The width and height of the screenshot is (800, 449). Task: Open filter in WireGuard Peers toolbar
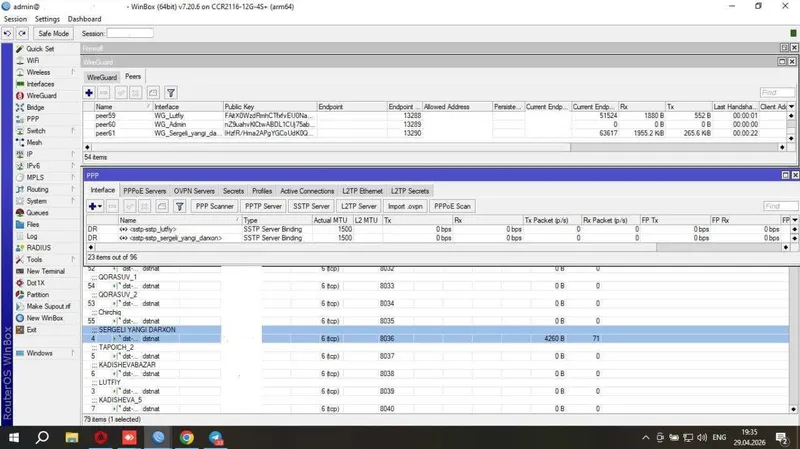click(x=171, y=93)
